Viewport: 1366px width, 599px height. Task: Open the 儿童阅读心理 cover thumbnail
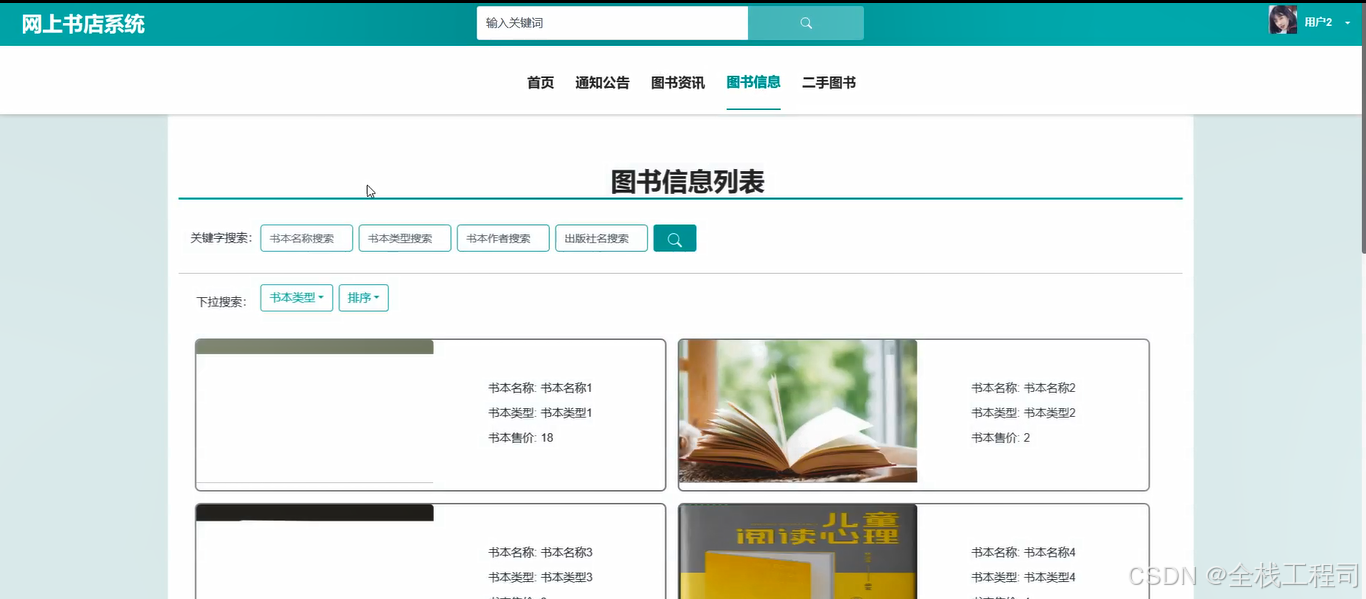[x=798, y=551]
